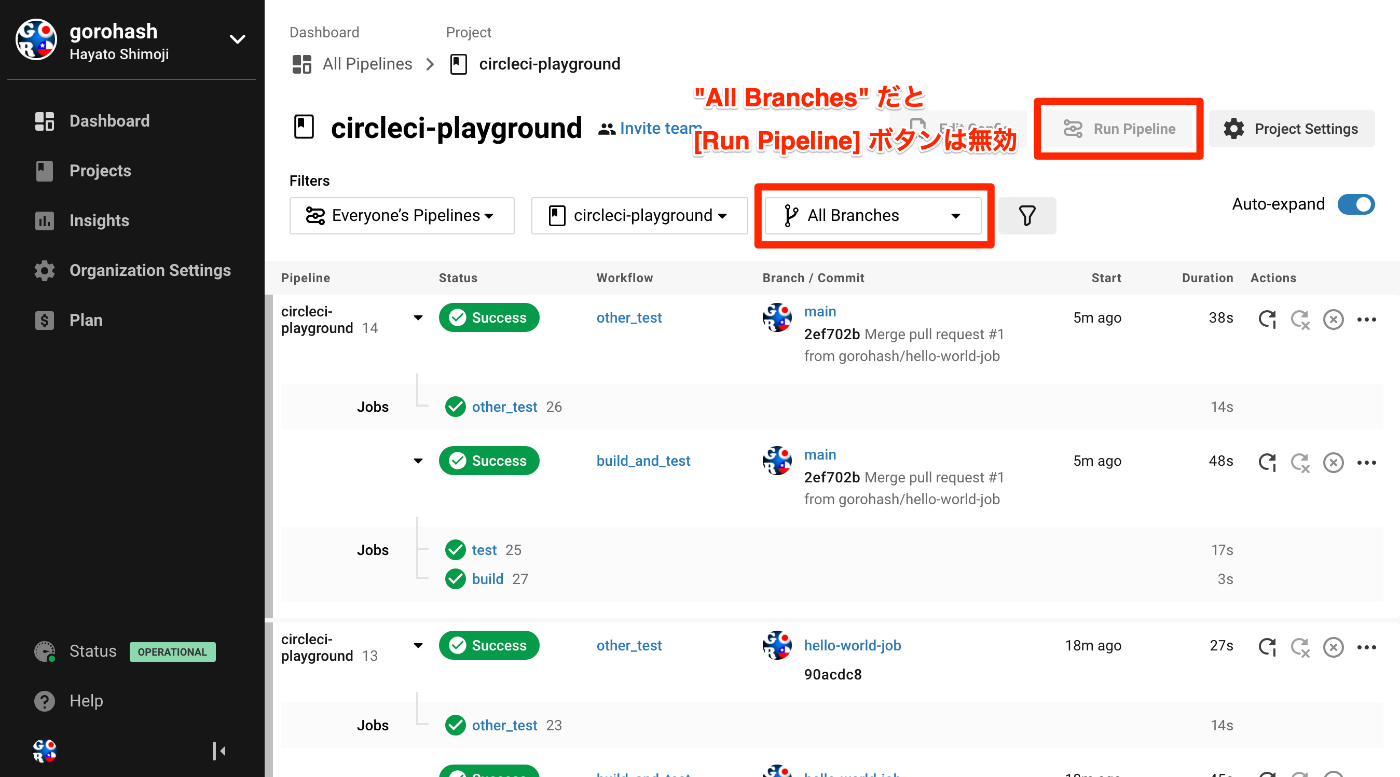Click the gorohash organization avatar
This screenshot has height=777, width=1400.
[36, 40]
